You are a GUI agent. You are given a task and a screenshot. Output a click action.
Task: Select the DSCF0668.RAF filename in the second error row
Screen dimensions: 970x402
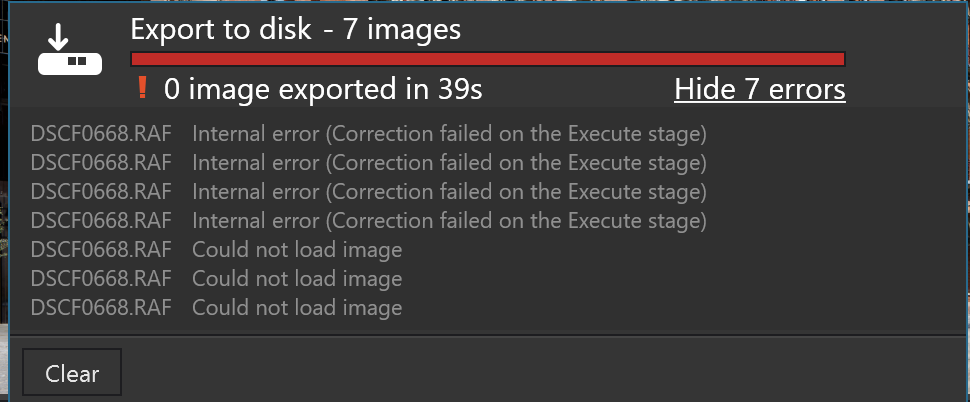click(102, 162)
